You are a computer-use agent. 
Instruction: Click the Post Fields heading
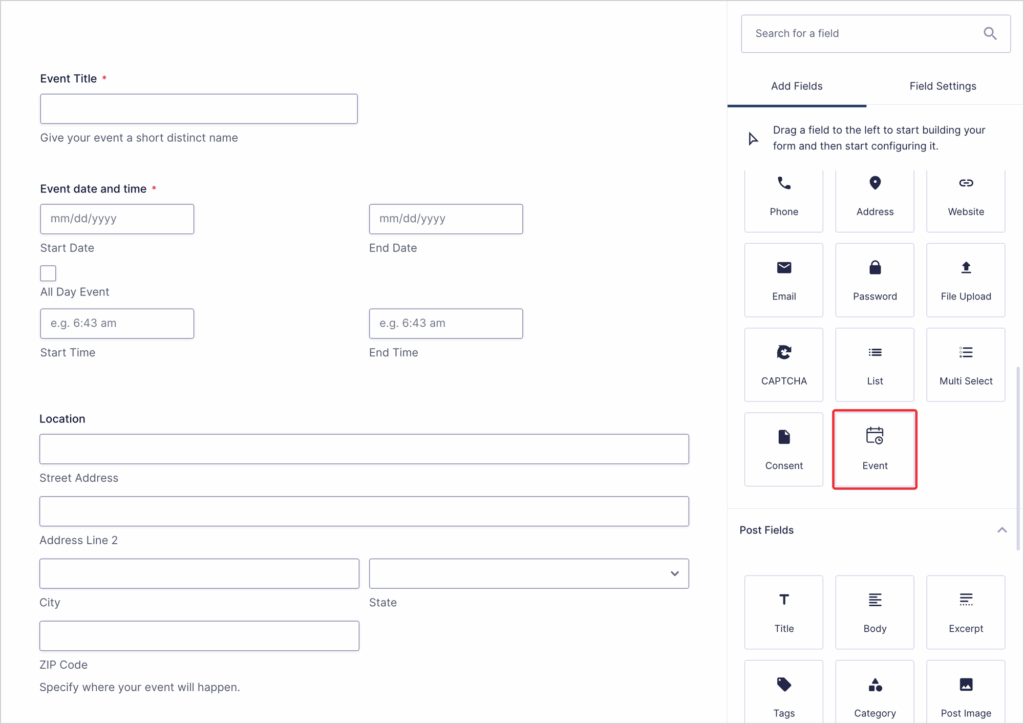tap(766, 530)
